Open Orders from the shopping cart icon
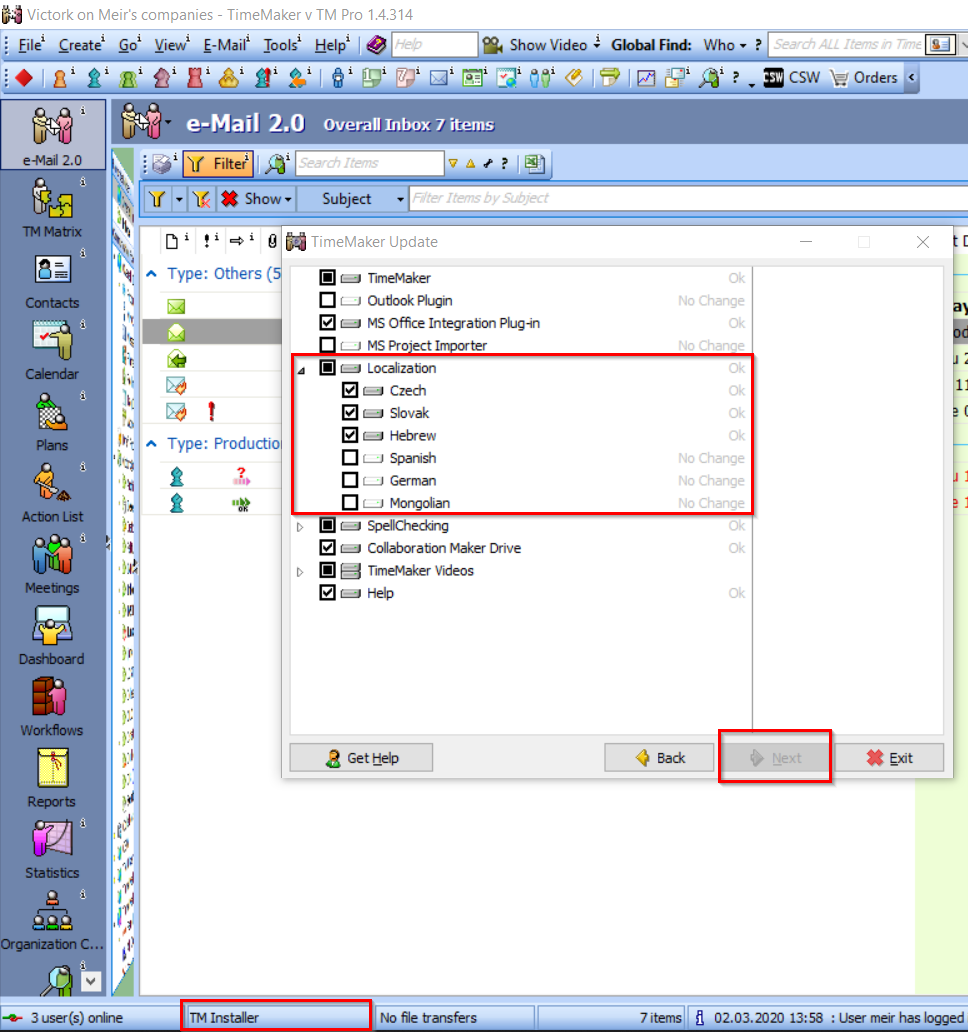This screenshot has height=1032, width=968. (863, 78)
